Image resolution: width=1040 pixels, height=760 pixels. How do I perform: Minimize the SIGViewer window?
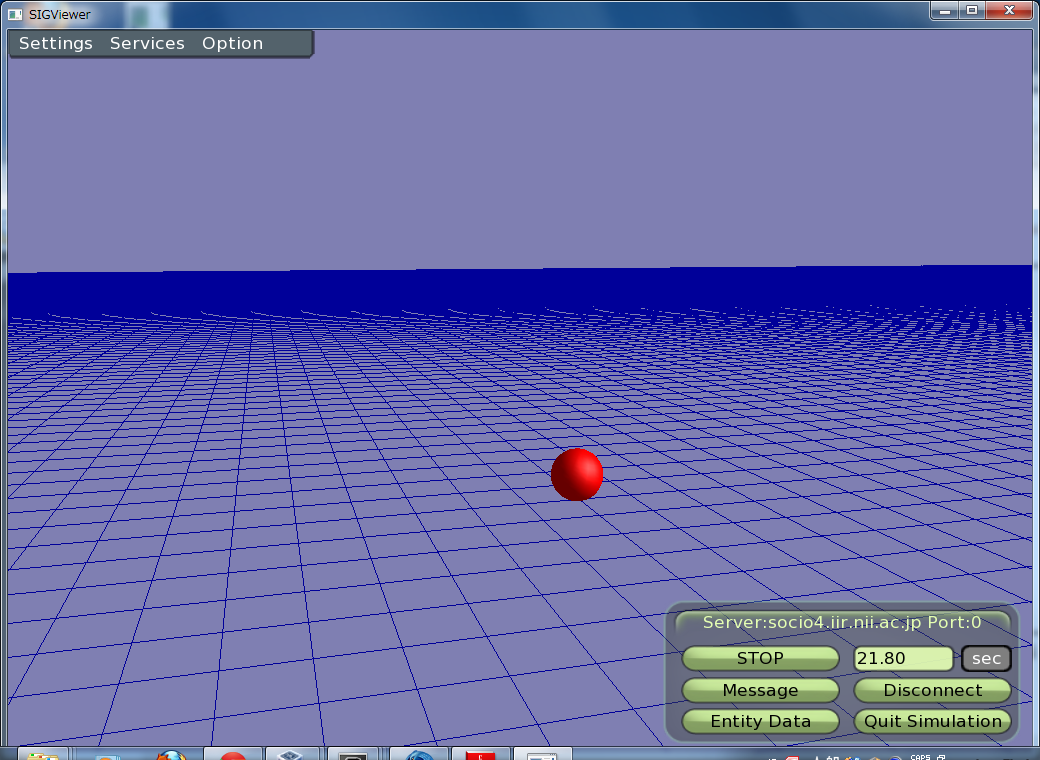point(945,10)
